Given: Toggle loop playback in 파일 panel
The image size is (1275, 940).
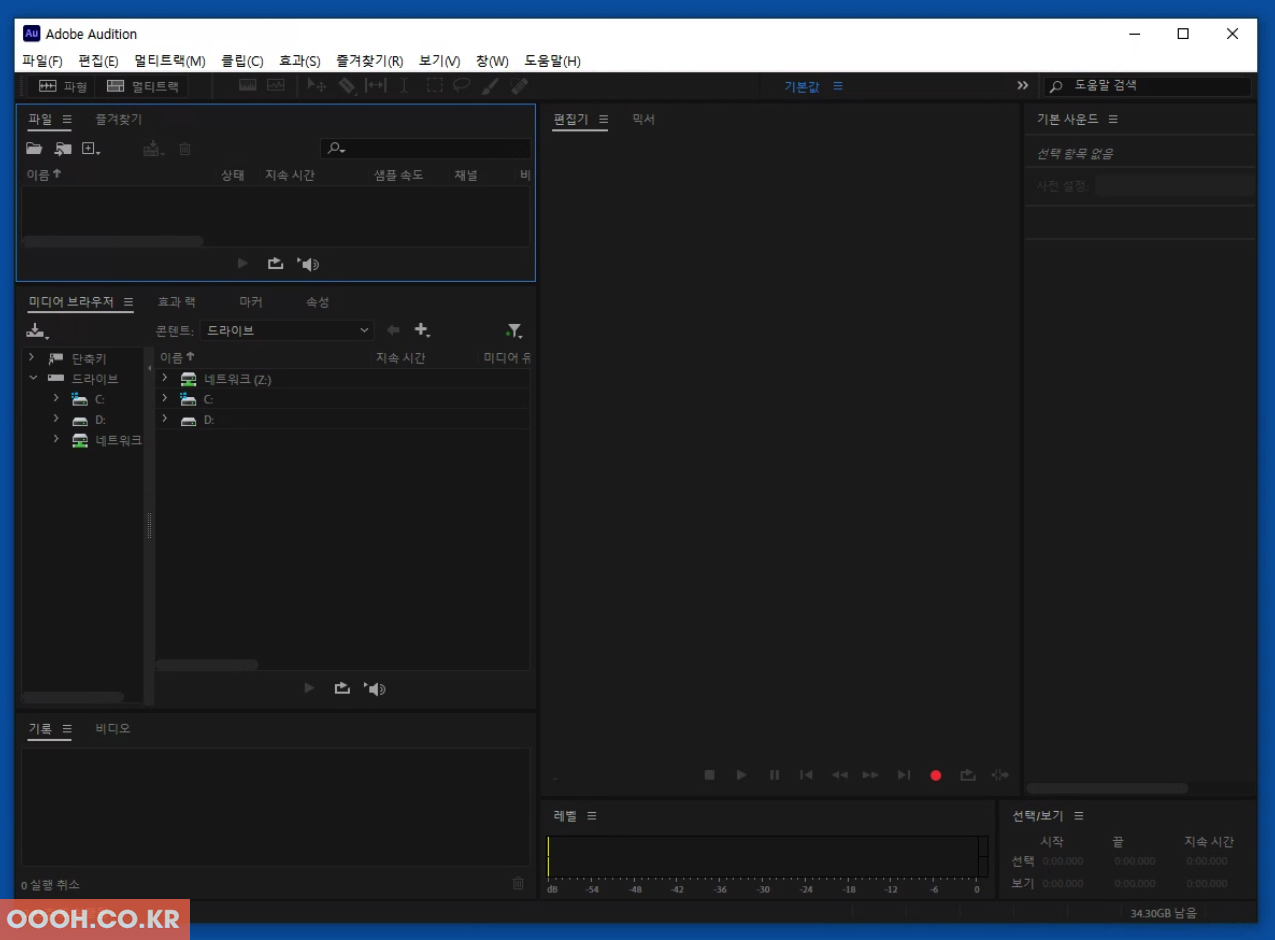Looking at the screenshot, I should click(x=275, y=264).
